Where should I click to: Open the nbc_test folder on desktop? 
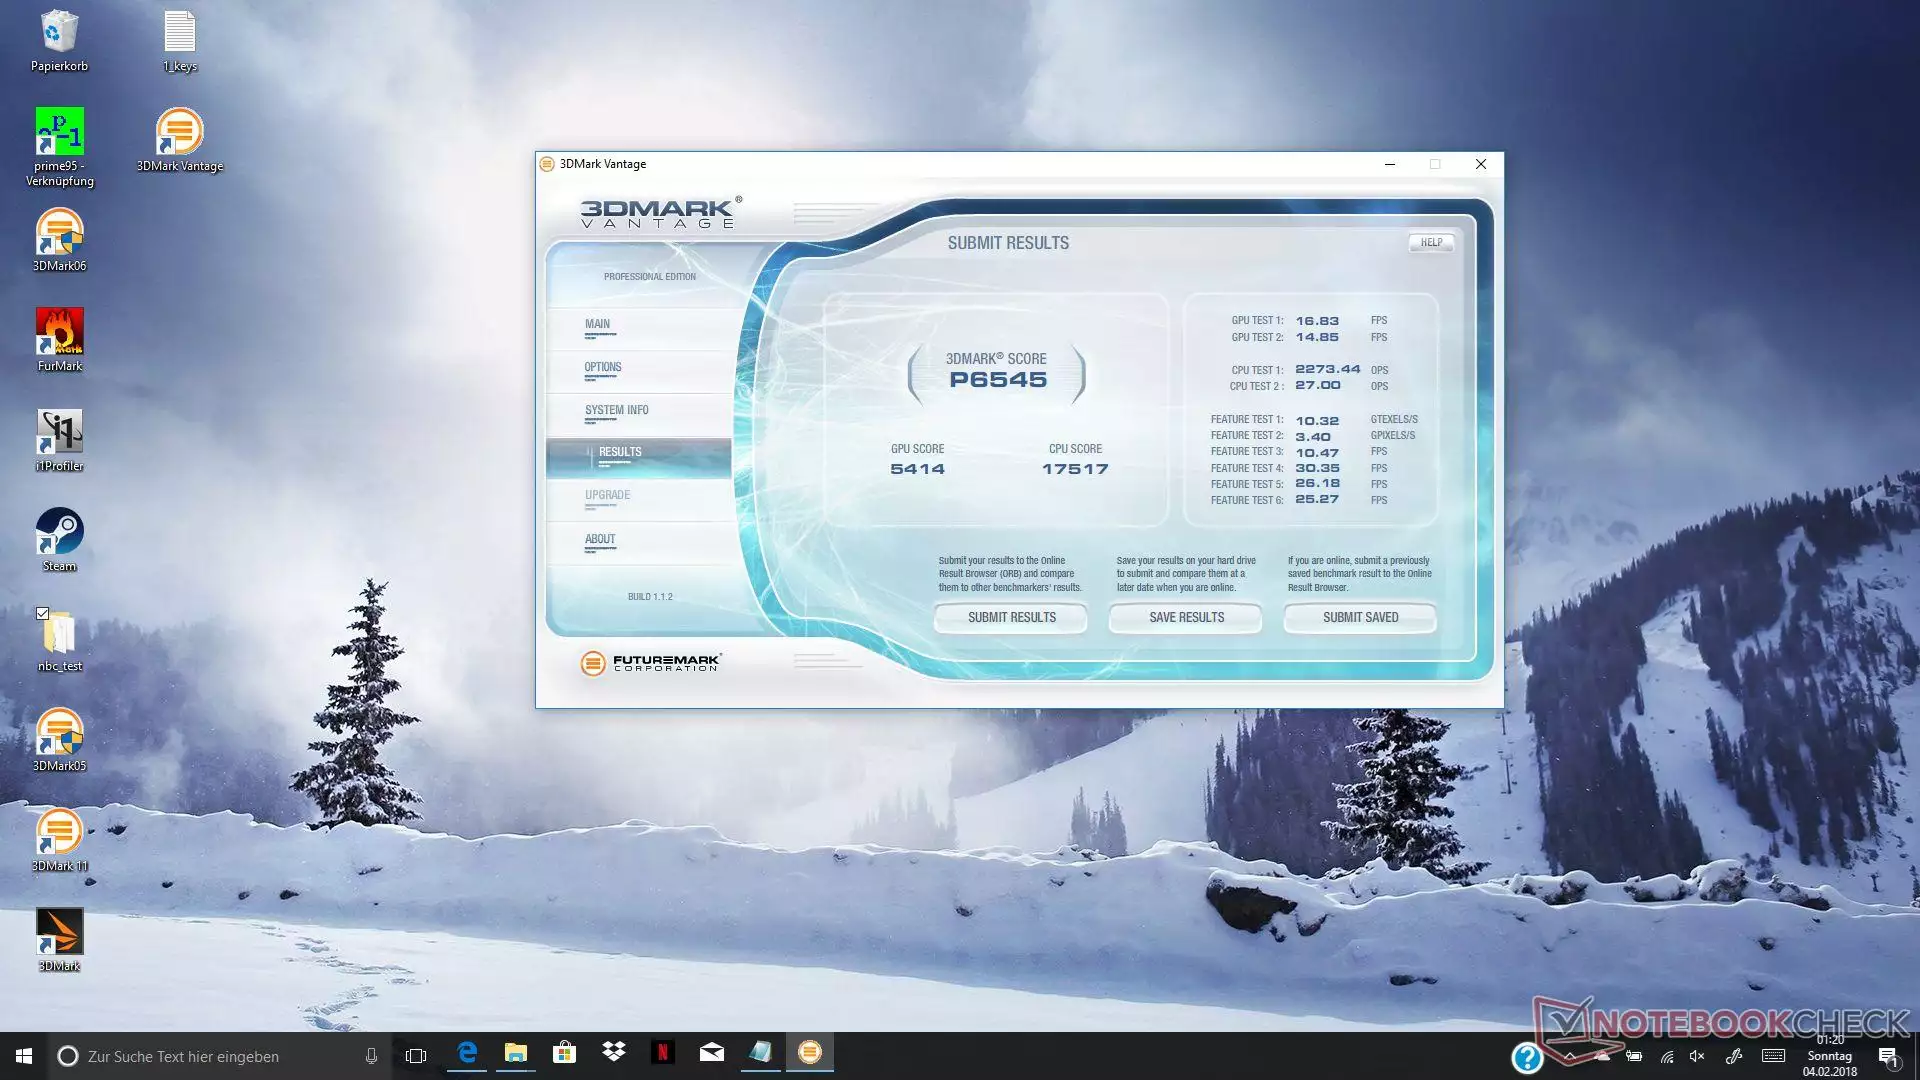pos(59,640)
